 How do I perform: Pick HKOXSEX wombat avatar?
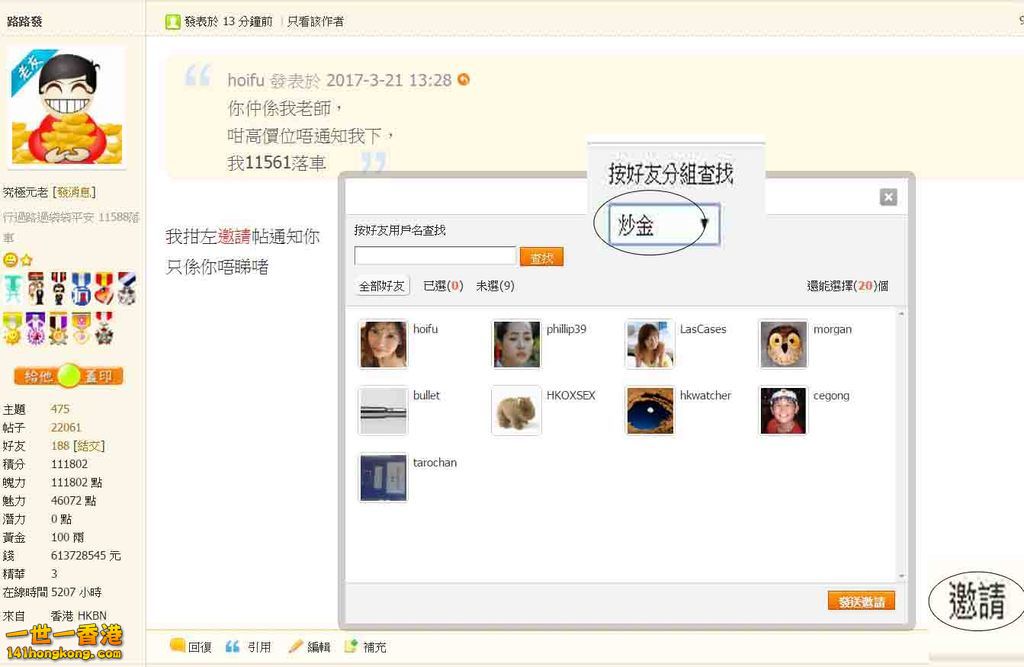click(x=516, y=410)
